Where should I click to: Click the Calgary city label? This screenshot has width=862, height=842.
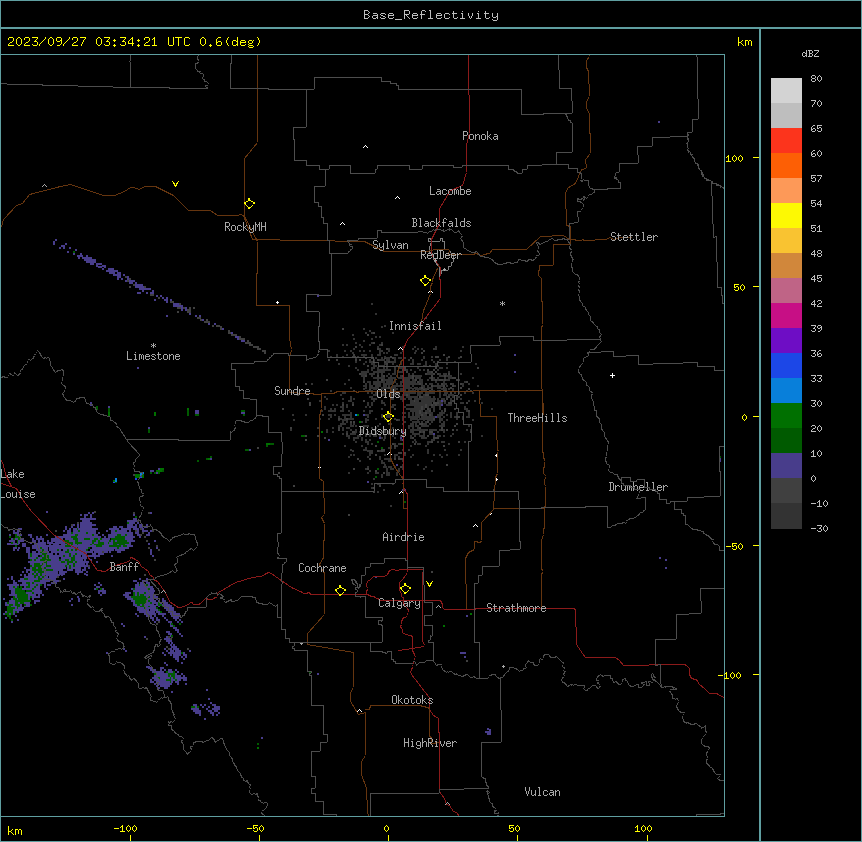399,603
